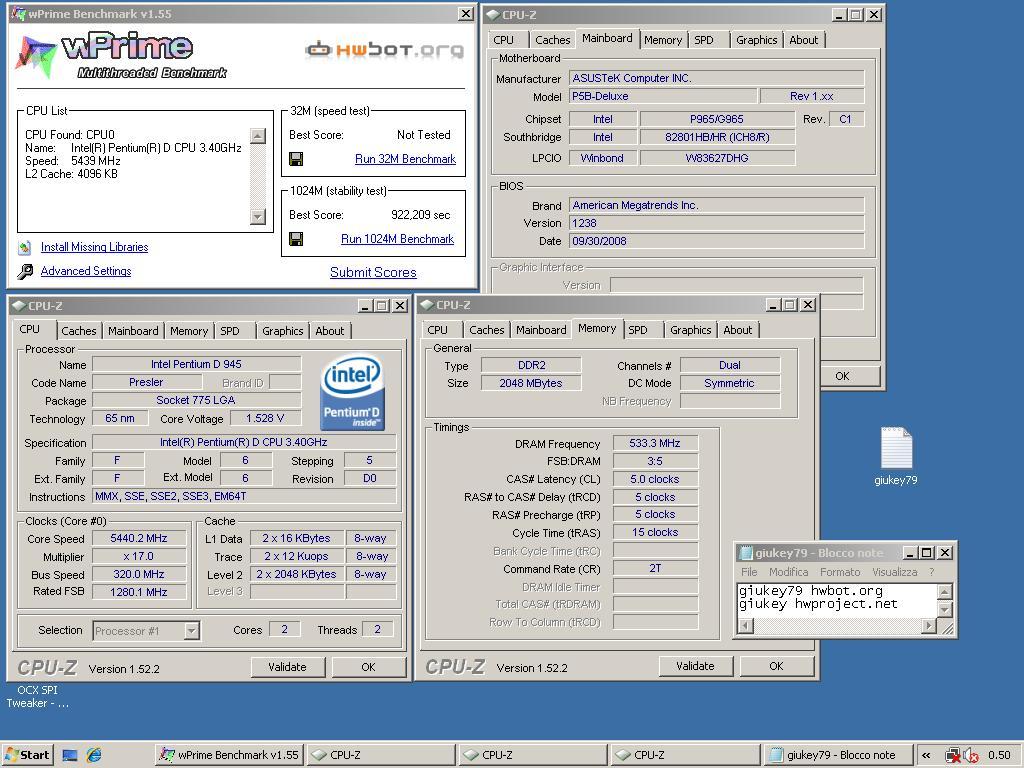Image resolution: width=1024 pixels, height=768 pixels.
Task: Open SPD tab in Mainboard CPU-Z window
Action: 704,40
